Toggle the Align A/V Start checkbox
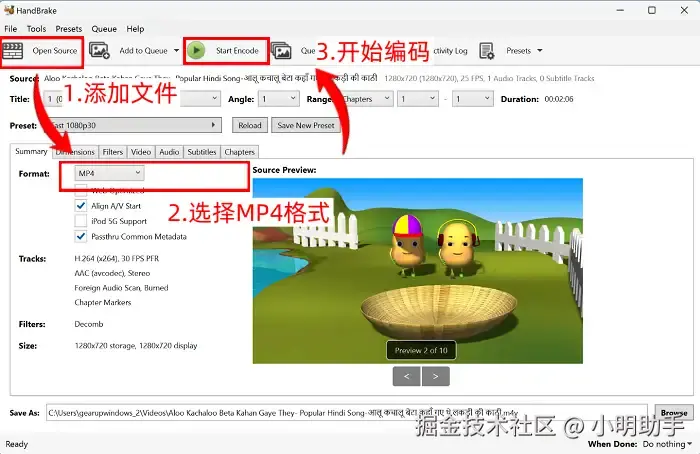700x454 pixels. click(81, 206)
